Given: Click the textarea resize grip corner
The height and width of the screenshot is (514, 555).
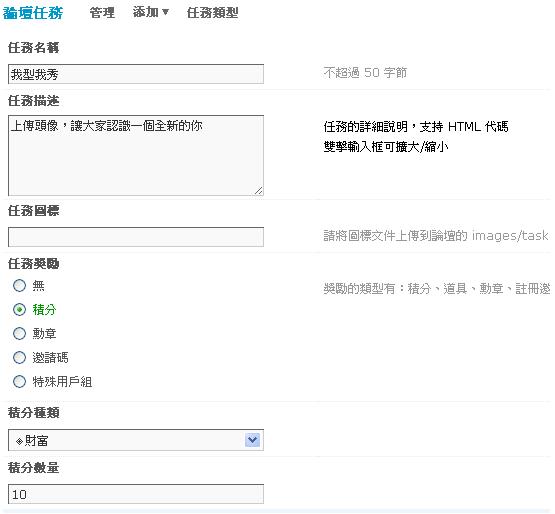Looking at the screenshot, I should coord(259,191).
